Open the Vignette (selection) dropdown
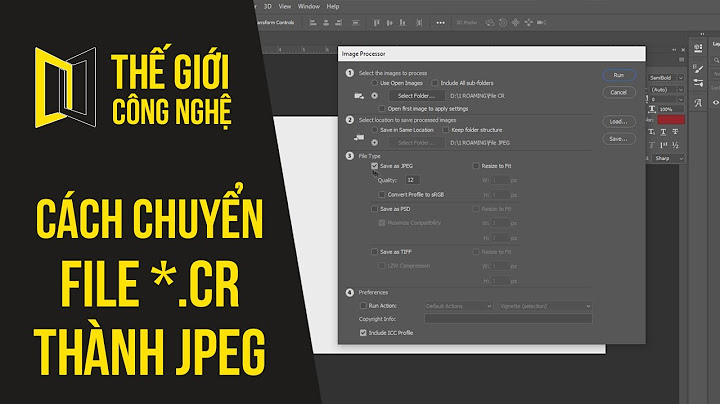 pyautogui.click(x=546, y=306)
